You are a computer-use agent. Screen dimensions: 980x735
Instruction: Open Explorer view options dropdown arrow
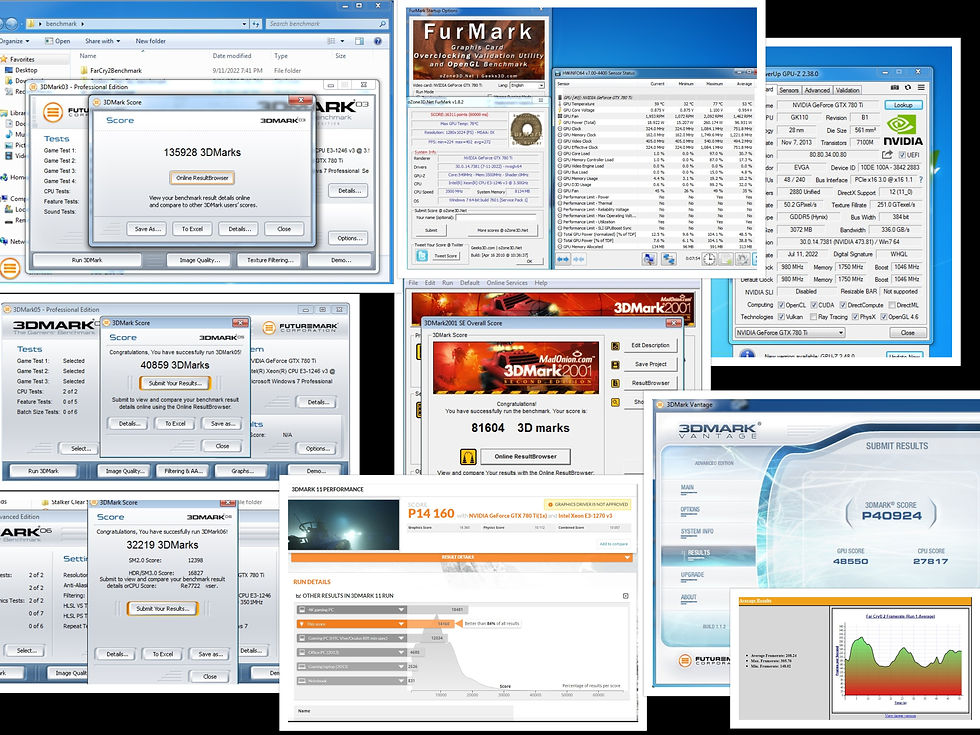click(342, 41)
